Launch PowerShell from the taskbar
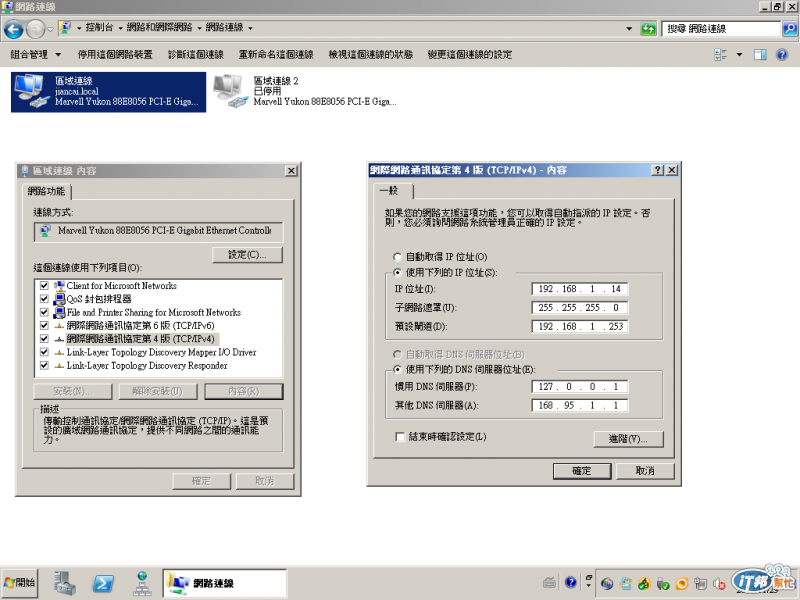Screen dimensions: 800x600 coord(103,583)
